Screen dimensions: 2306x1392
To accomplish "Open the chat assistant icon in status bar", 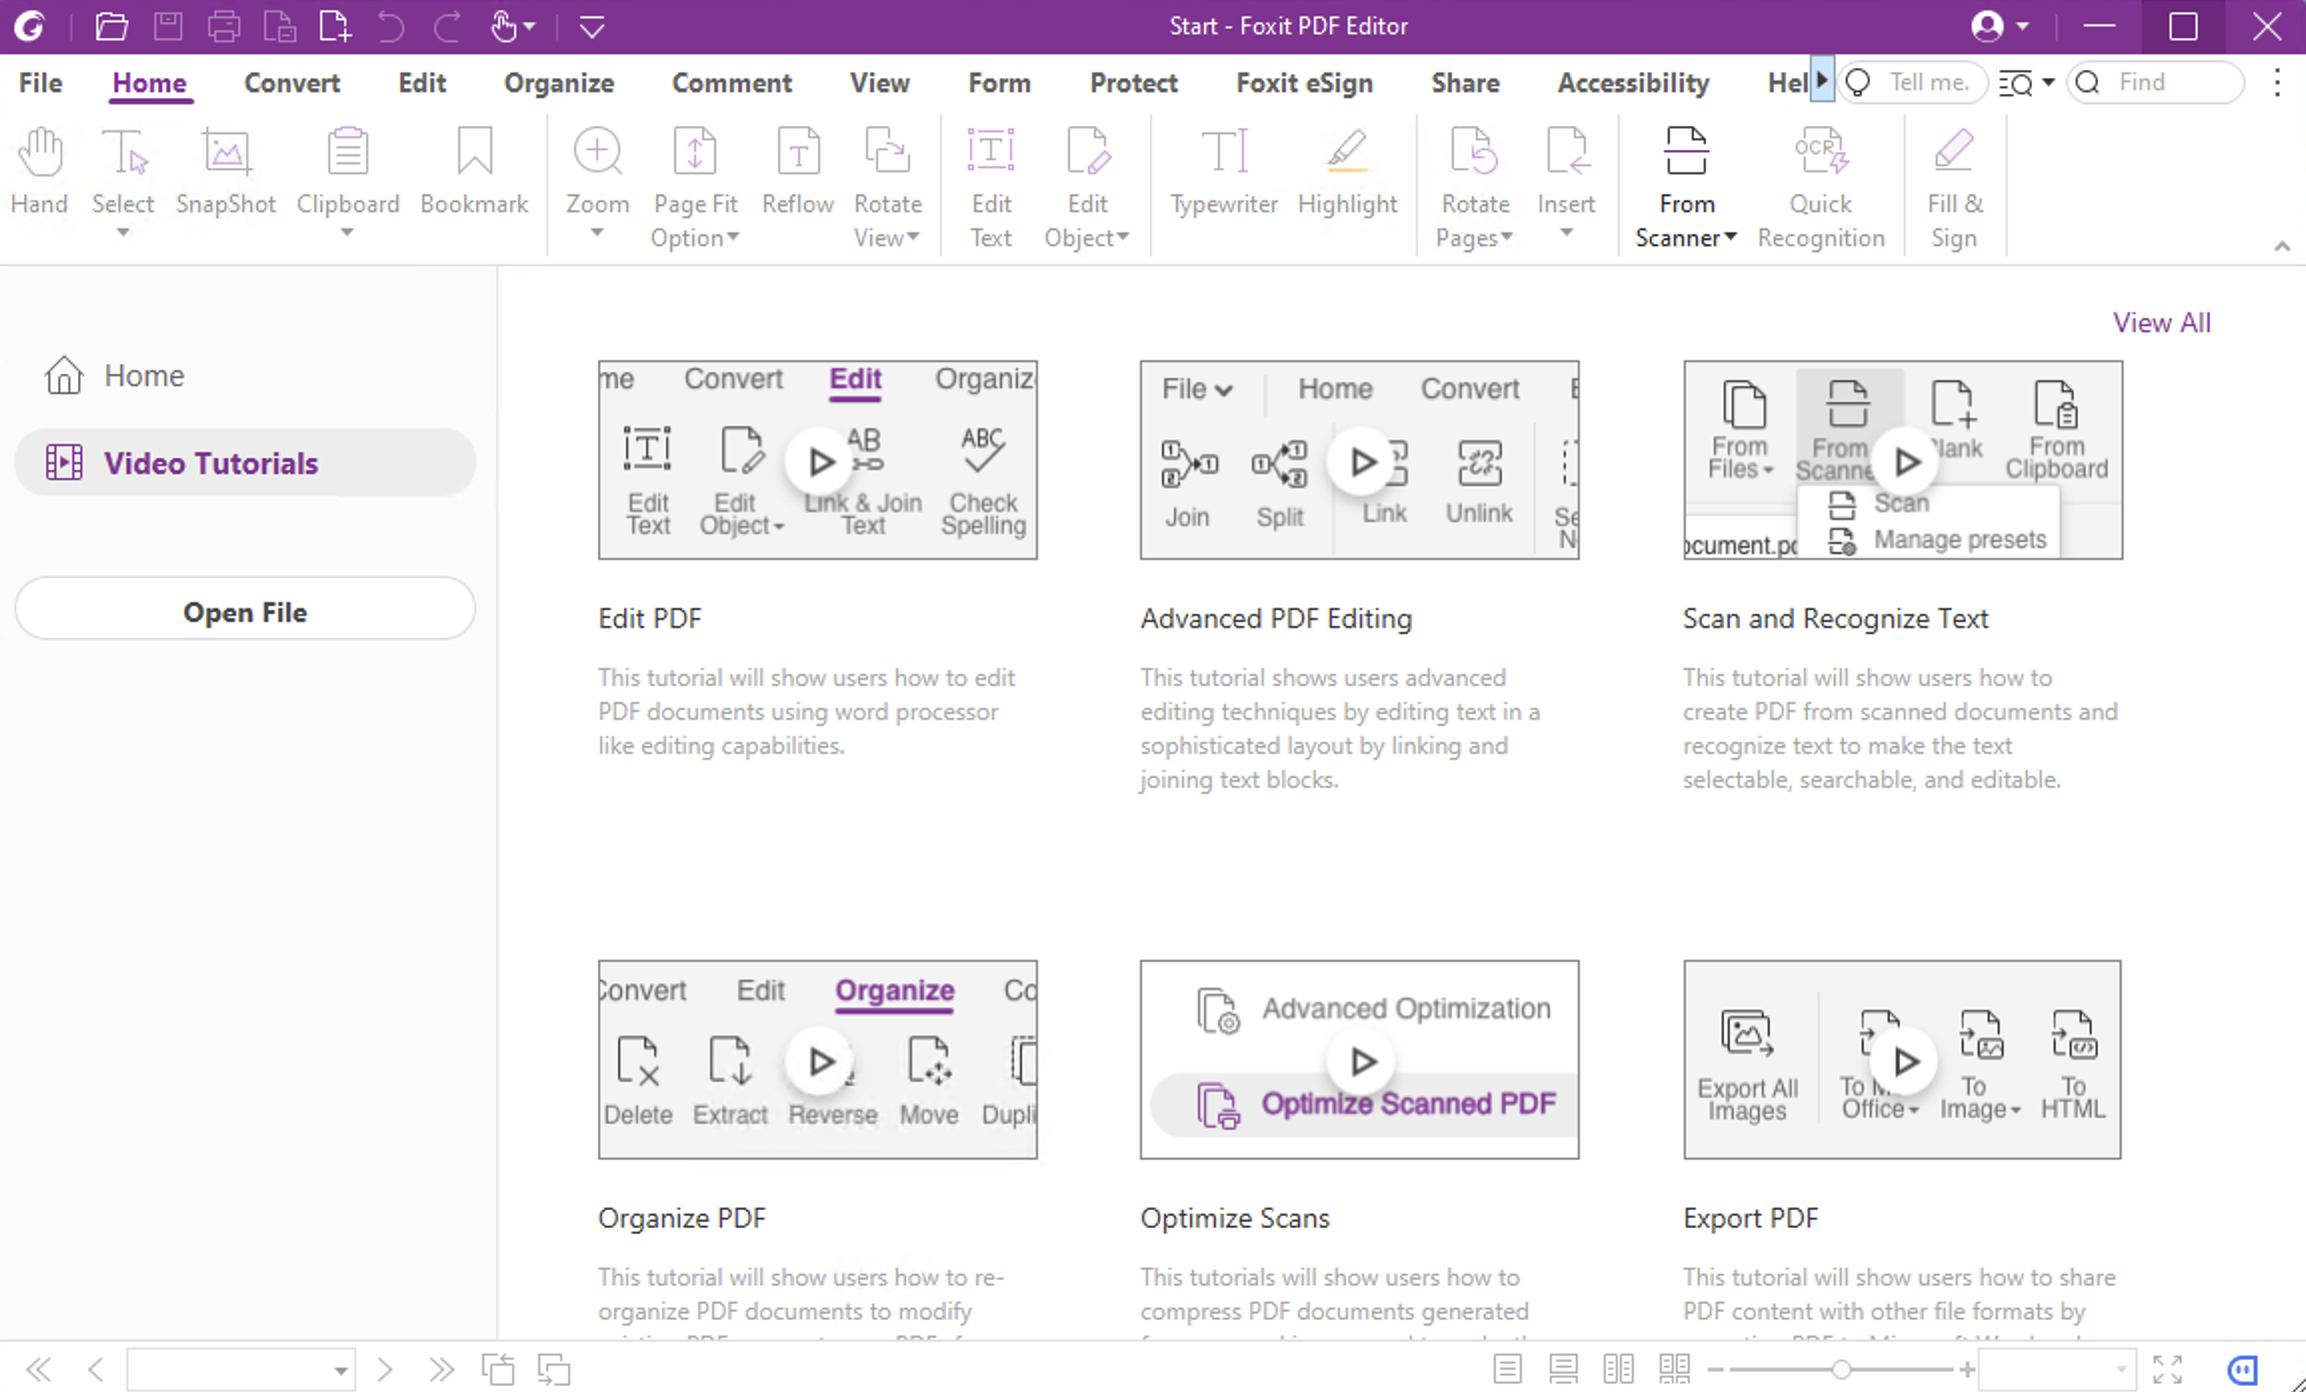I will tap(2243, 1369).
